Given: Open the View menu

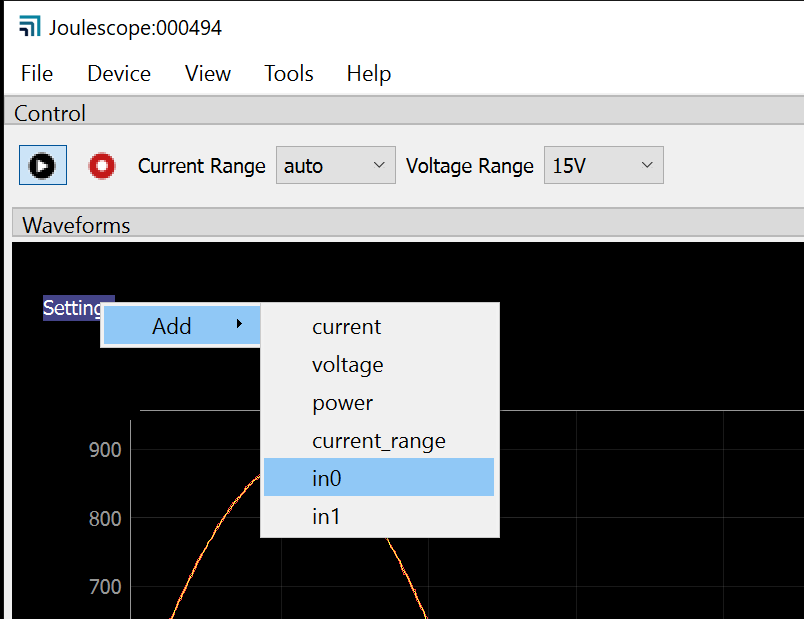Looking at the screenshot, I should pos(208,73).
